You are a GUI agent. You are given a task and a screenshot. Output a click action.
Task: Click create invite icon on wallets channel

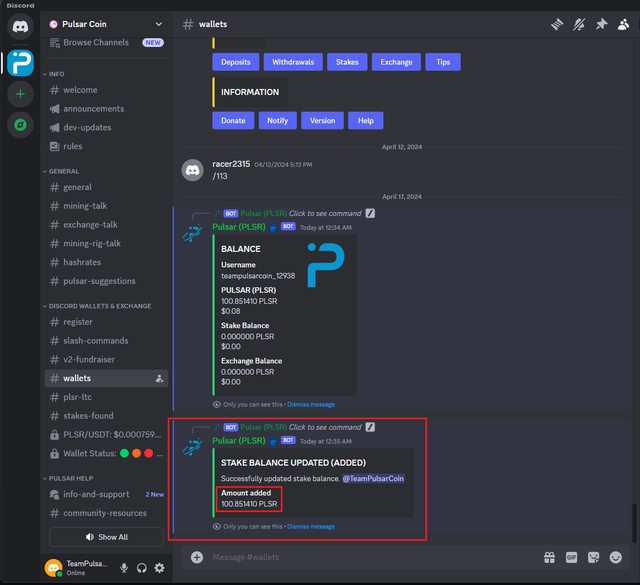click(x=159, y=378)
